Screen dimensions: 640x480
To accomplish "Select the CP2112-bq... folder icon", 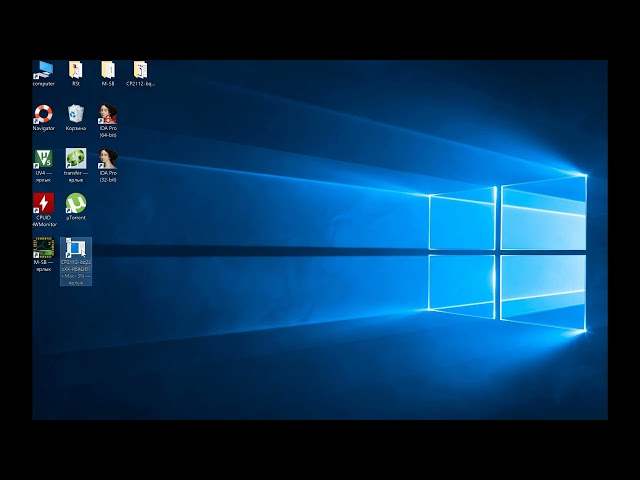I will tap(140, 71).
